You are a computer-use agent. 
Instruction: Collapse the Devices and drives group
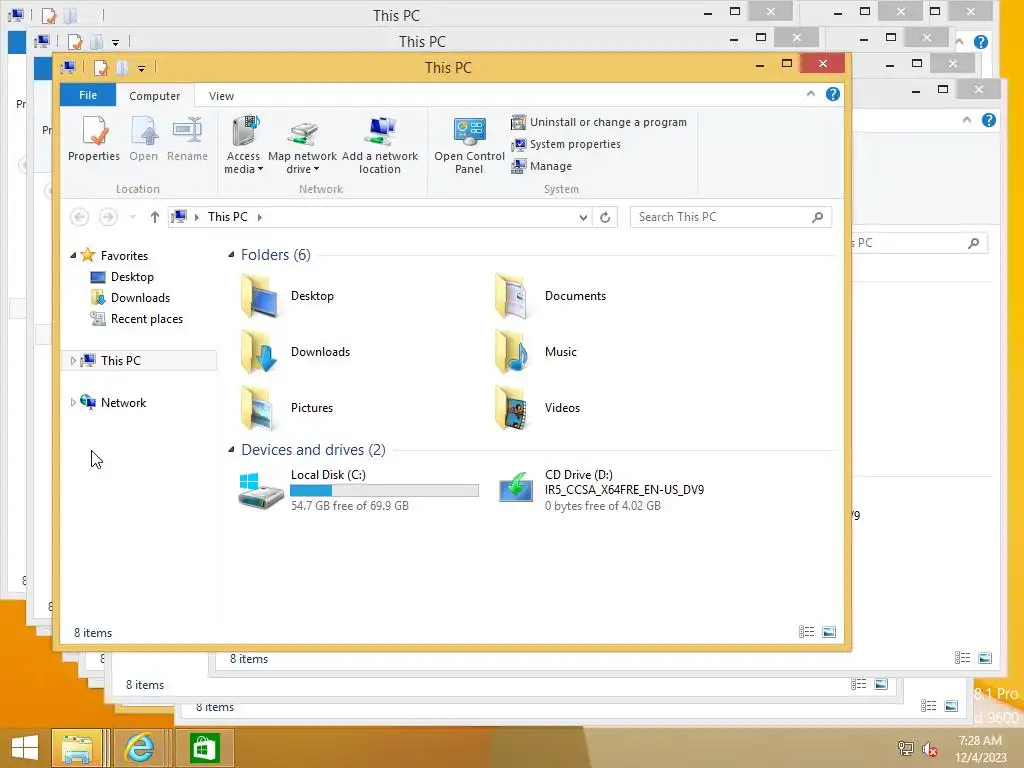pos(231,449)
